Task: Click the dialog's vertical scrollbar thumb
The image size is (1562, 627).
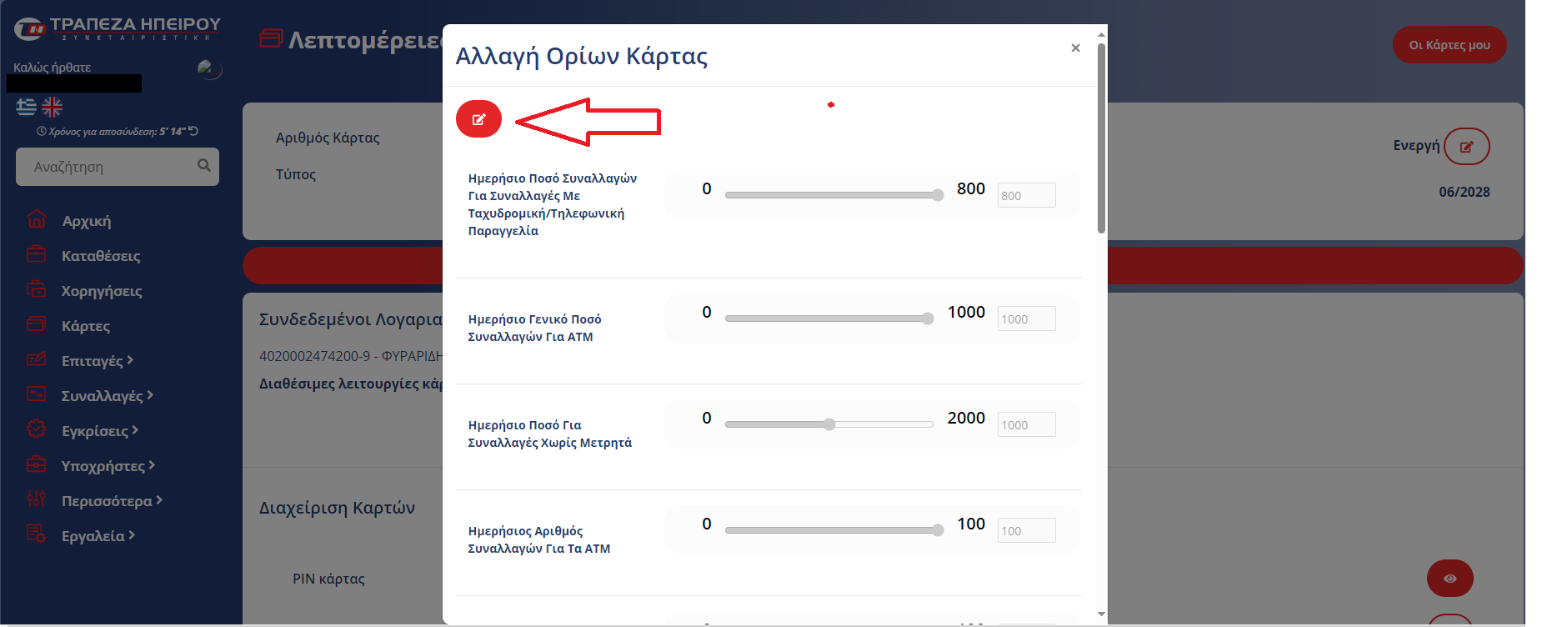Action: [x=1101, y=138]
